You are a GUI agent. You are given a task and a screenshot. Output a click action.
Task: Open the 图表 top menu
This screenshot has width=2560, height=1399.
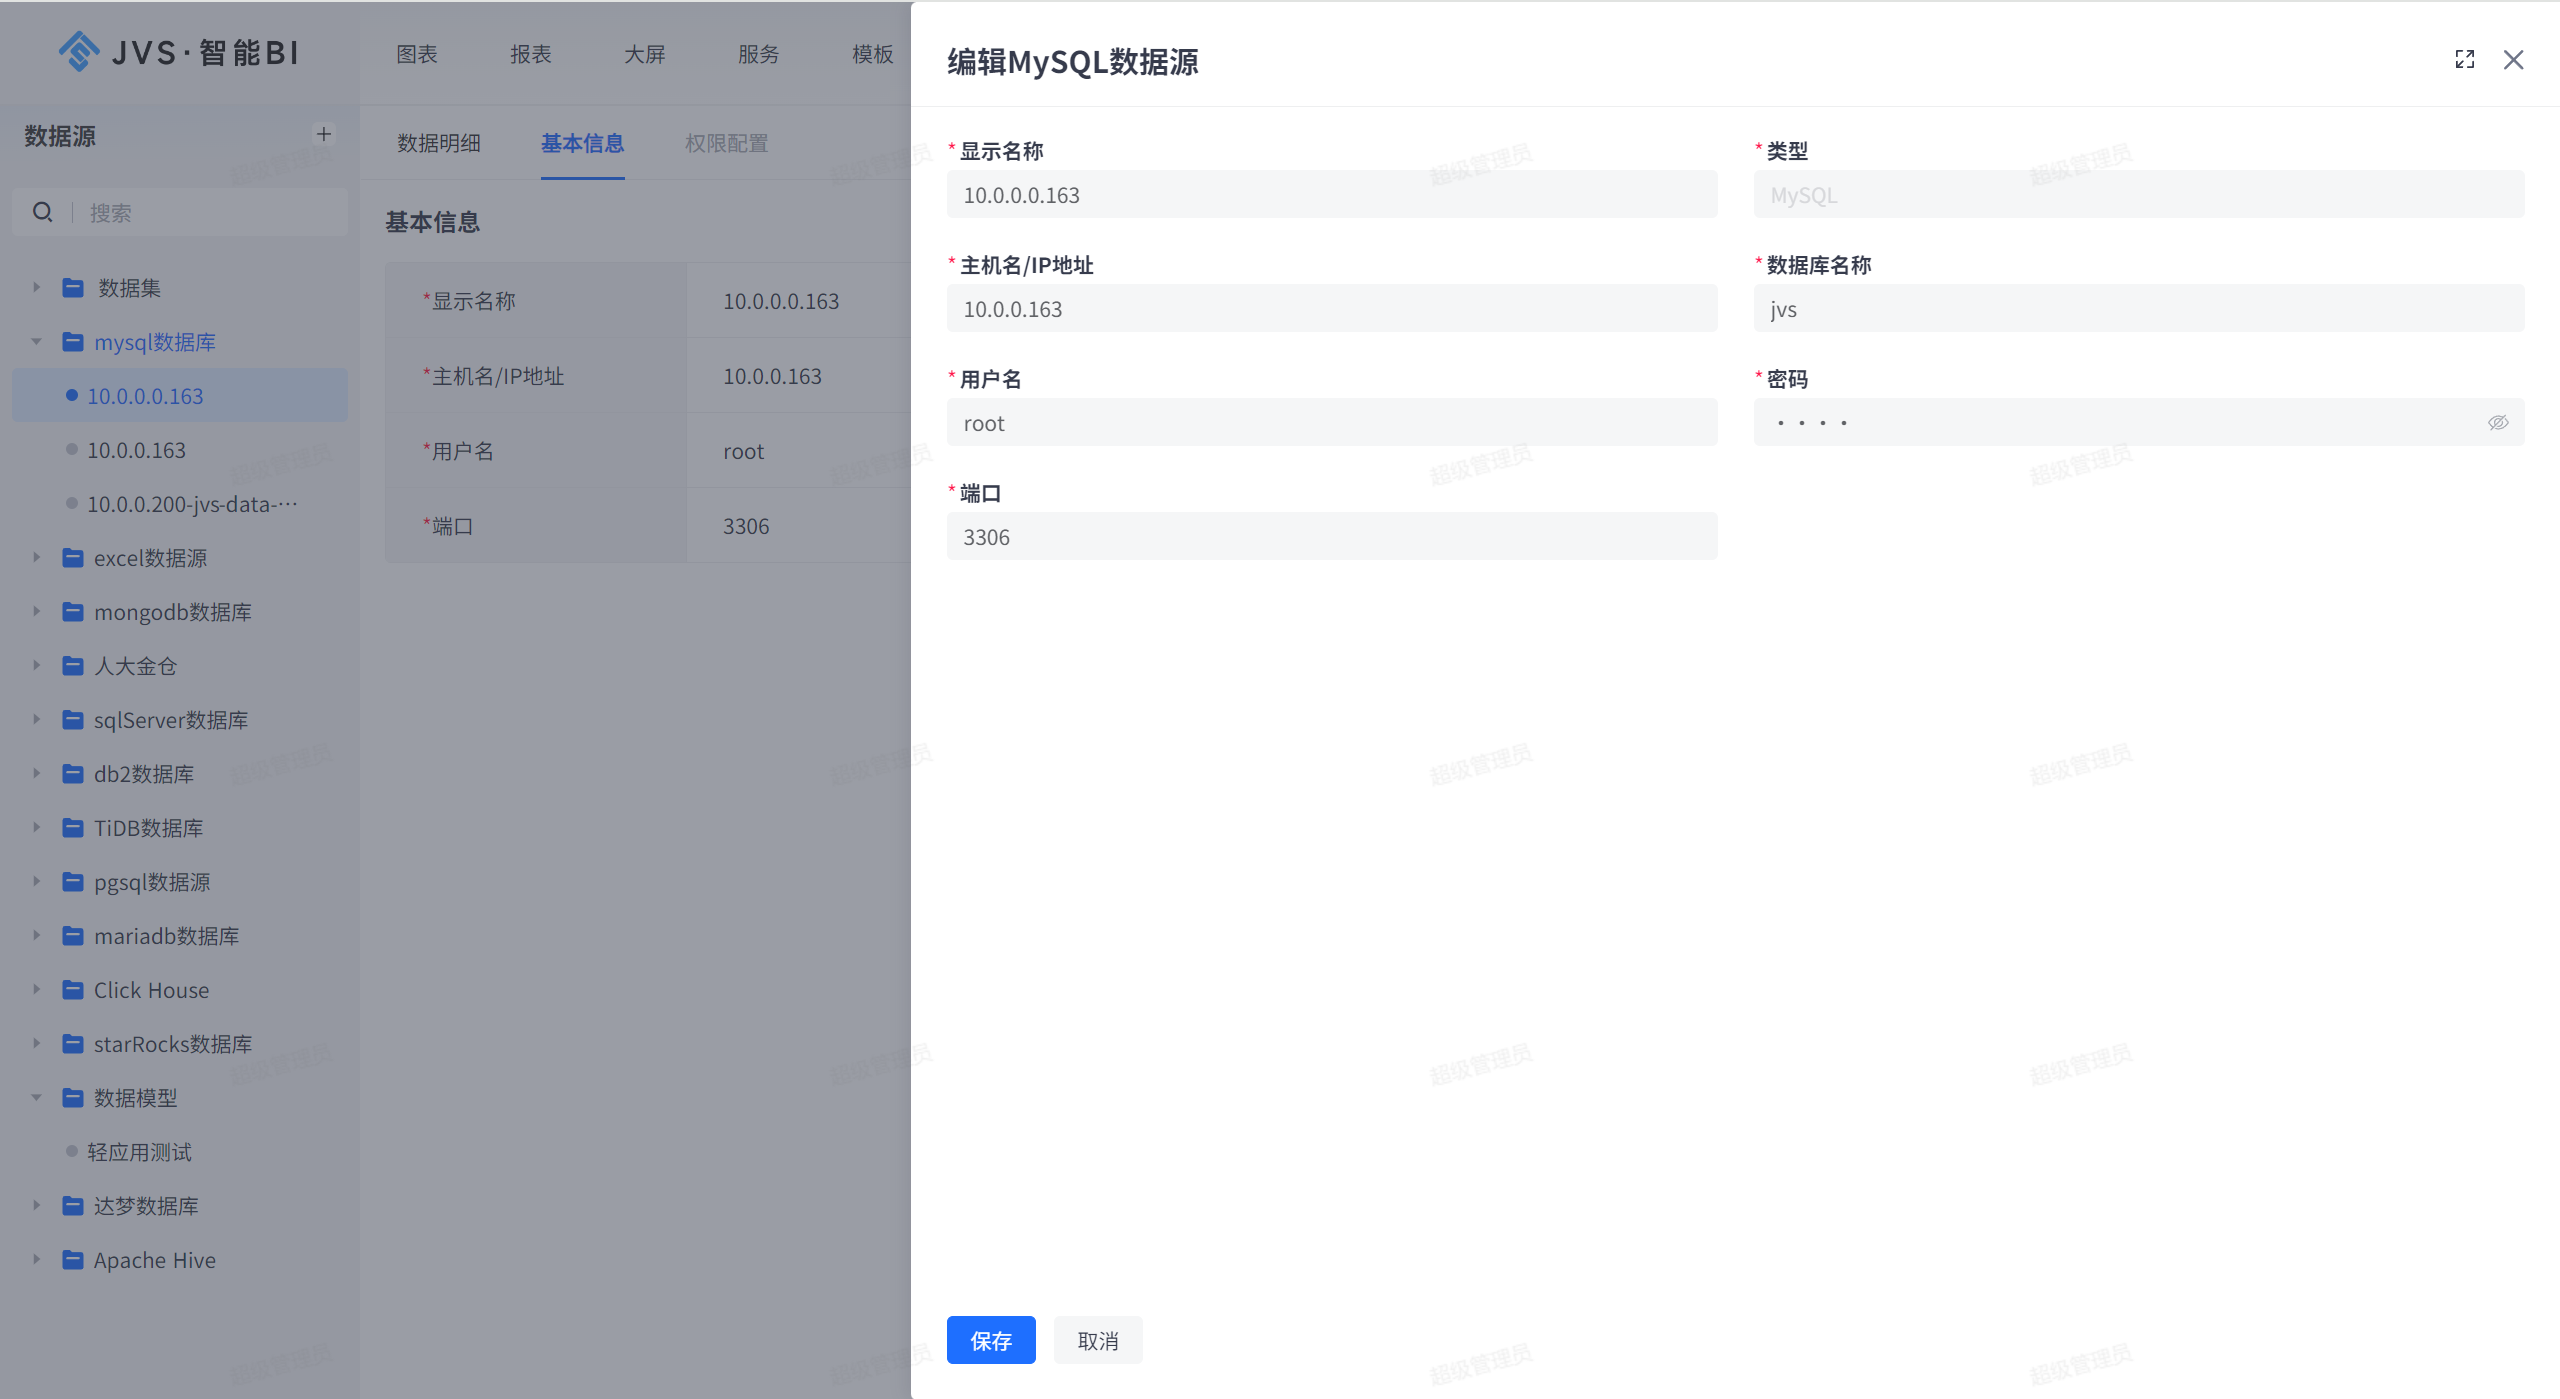tap(417, 54)
